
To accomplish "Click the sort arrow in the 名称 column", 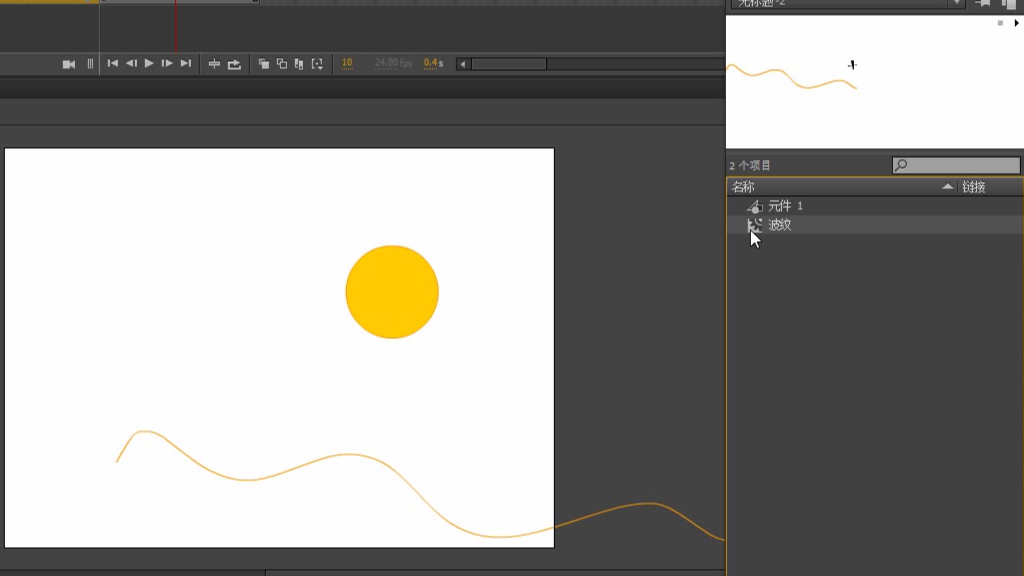I will [947, 187].
